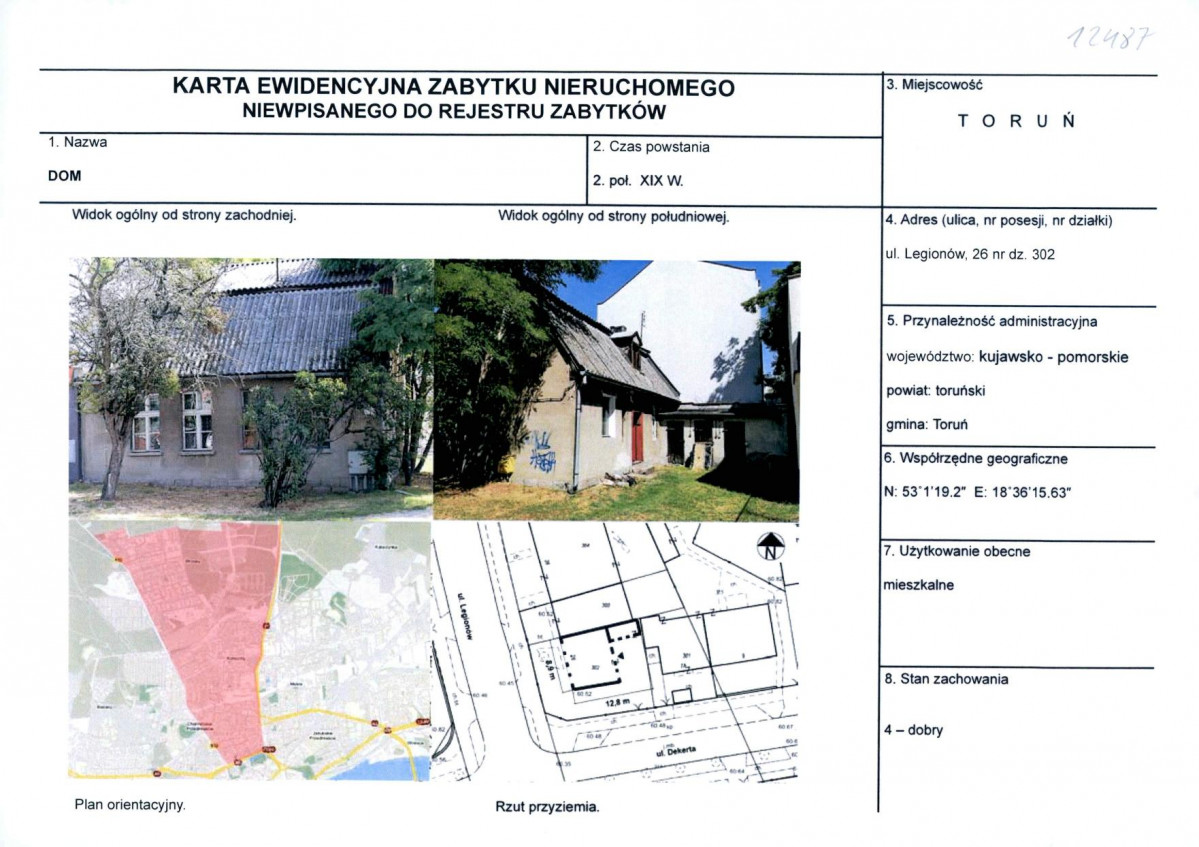Screen dimensions: 1199x847
Task: Click the pink-shaded orientation map
Action: coord(250,650)
